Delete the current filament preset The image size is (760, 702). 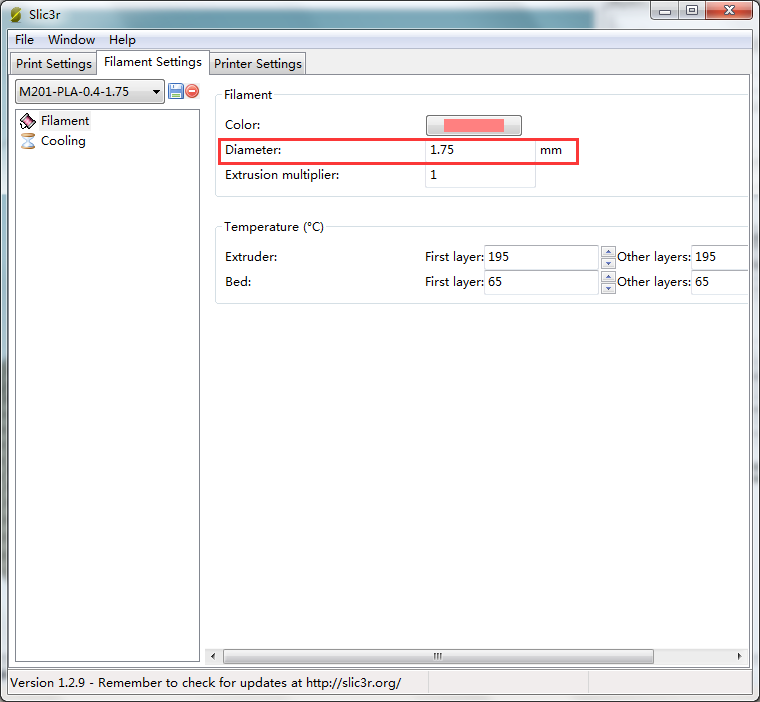coord(192,91)
